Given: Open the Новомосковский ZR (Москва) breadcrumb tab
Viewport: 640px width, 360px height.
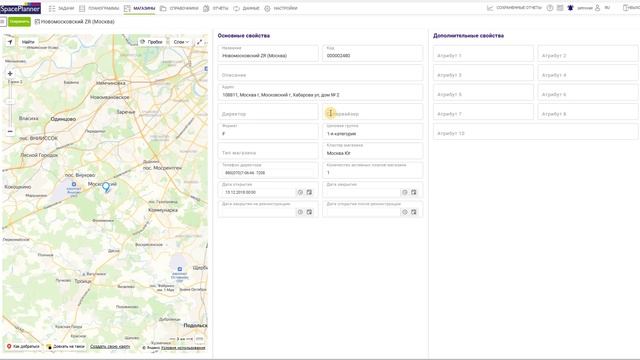Looking at the screenshot, I should click(x=75, y=22).
